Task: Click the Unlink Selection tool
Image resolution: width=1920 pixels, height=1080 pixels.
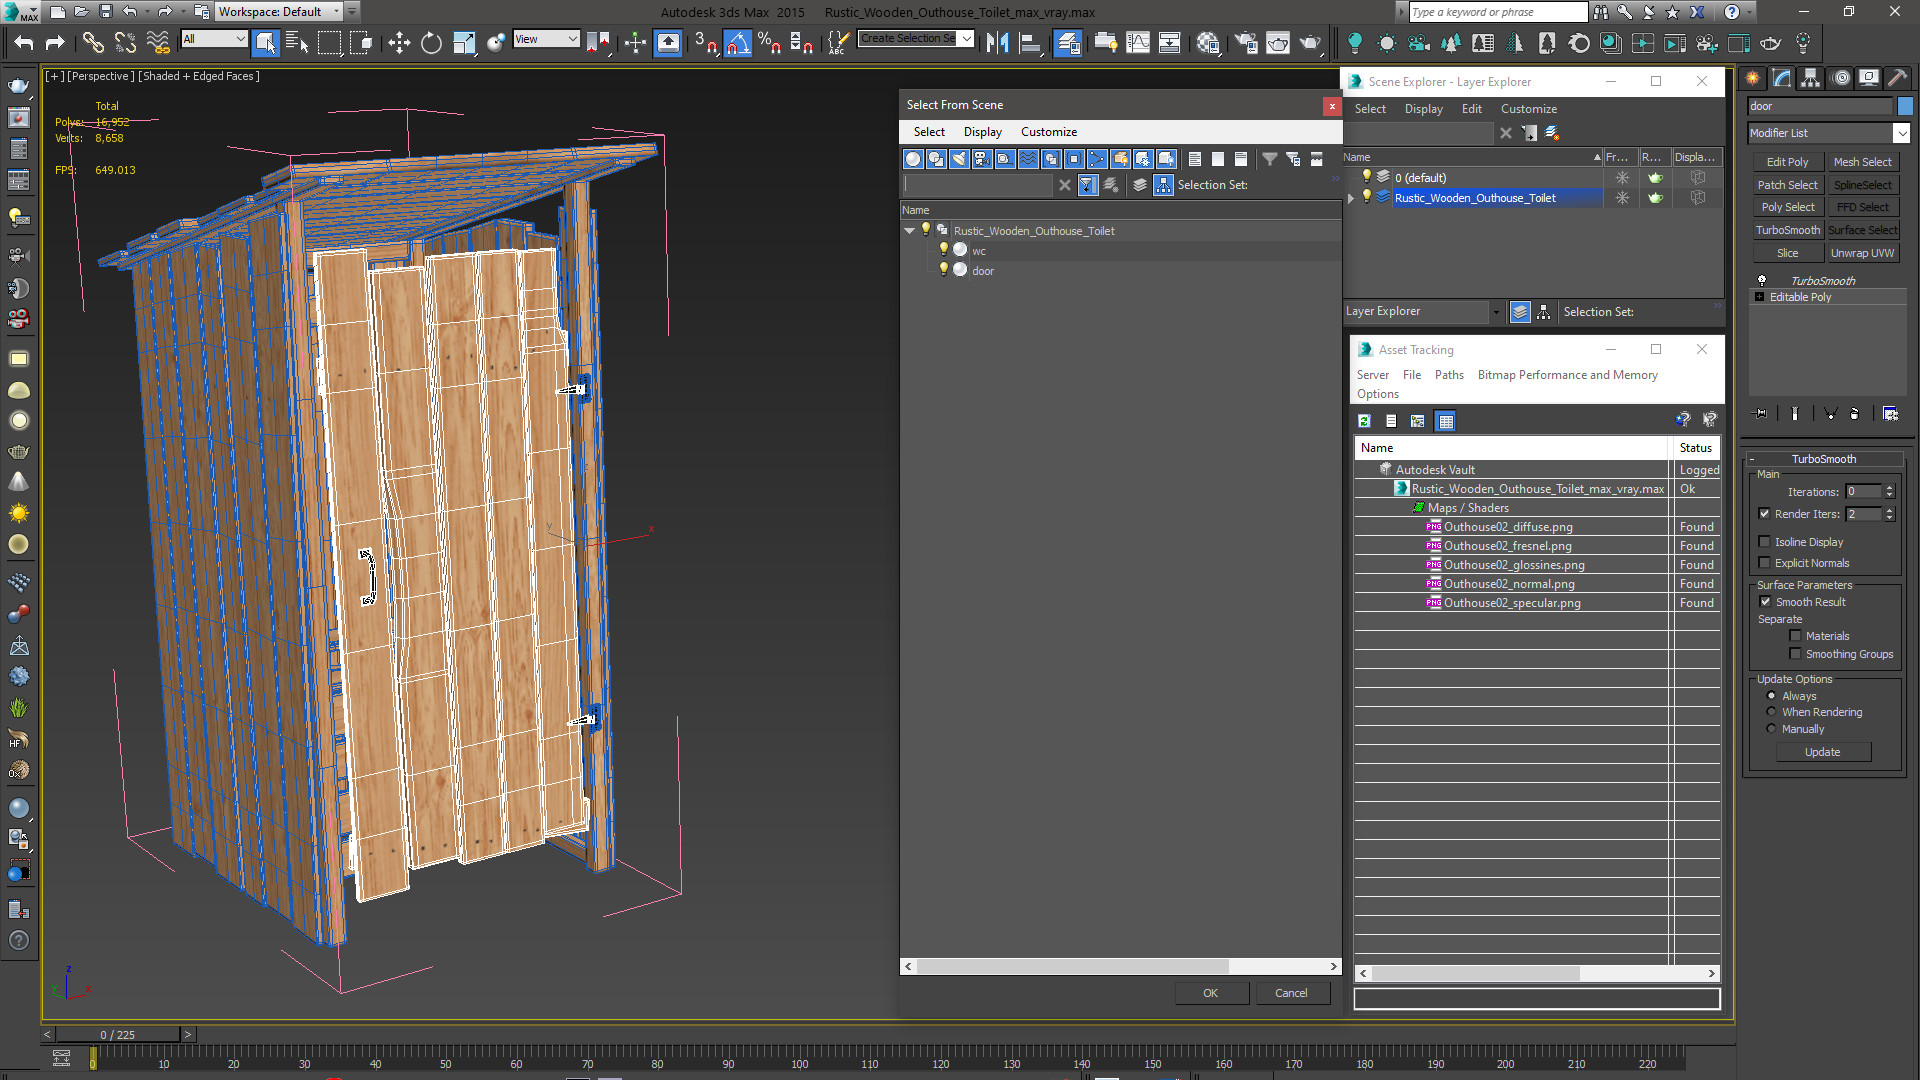Action: [125, 42]
